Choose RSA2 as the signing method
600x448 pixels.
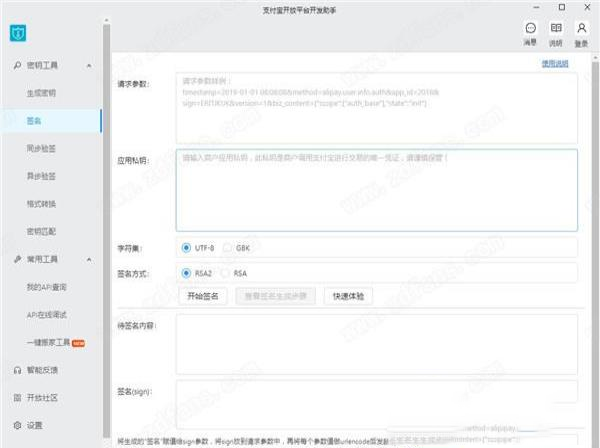(186, 273)
